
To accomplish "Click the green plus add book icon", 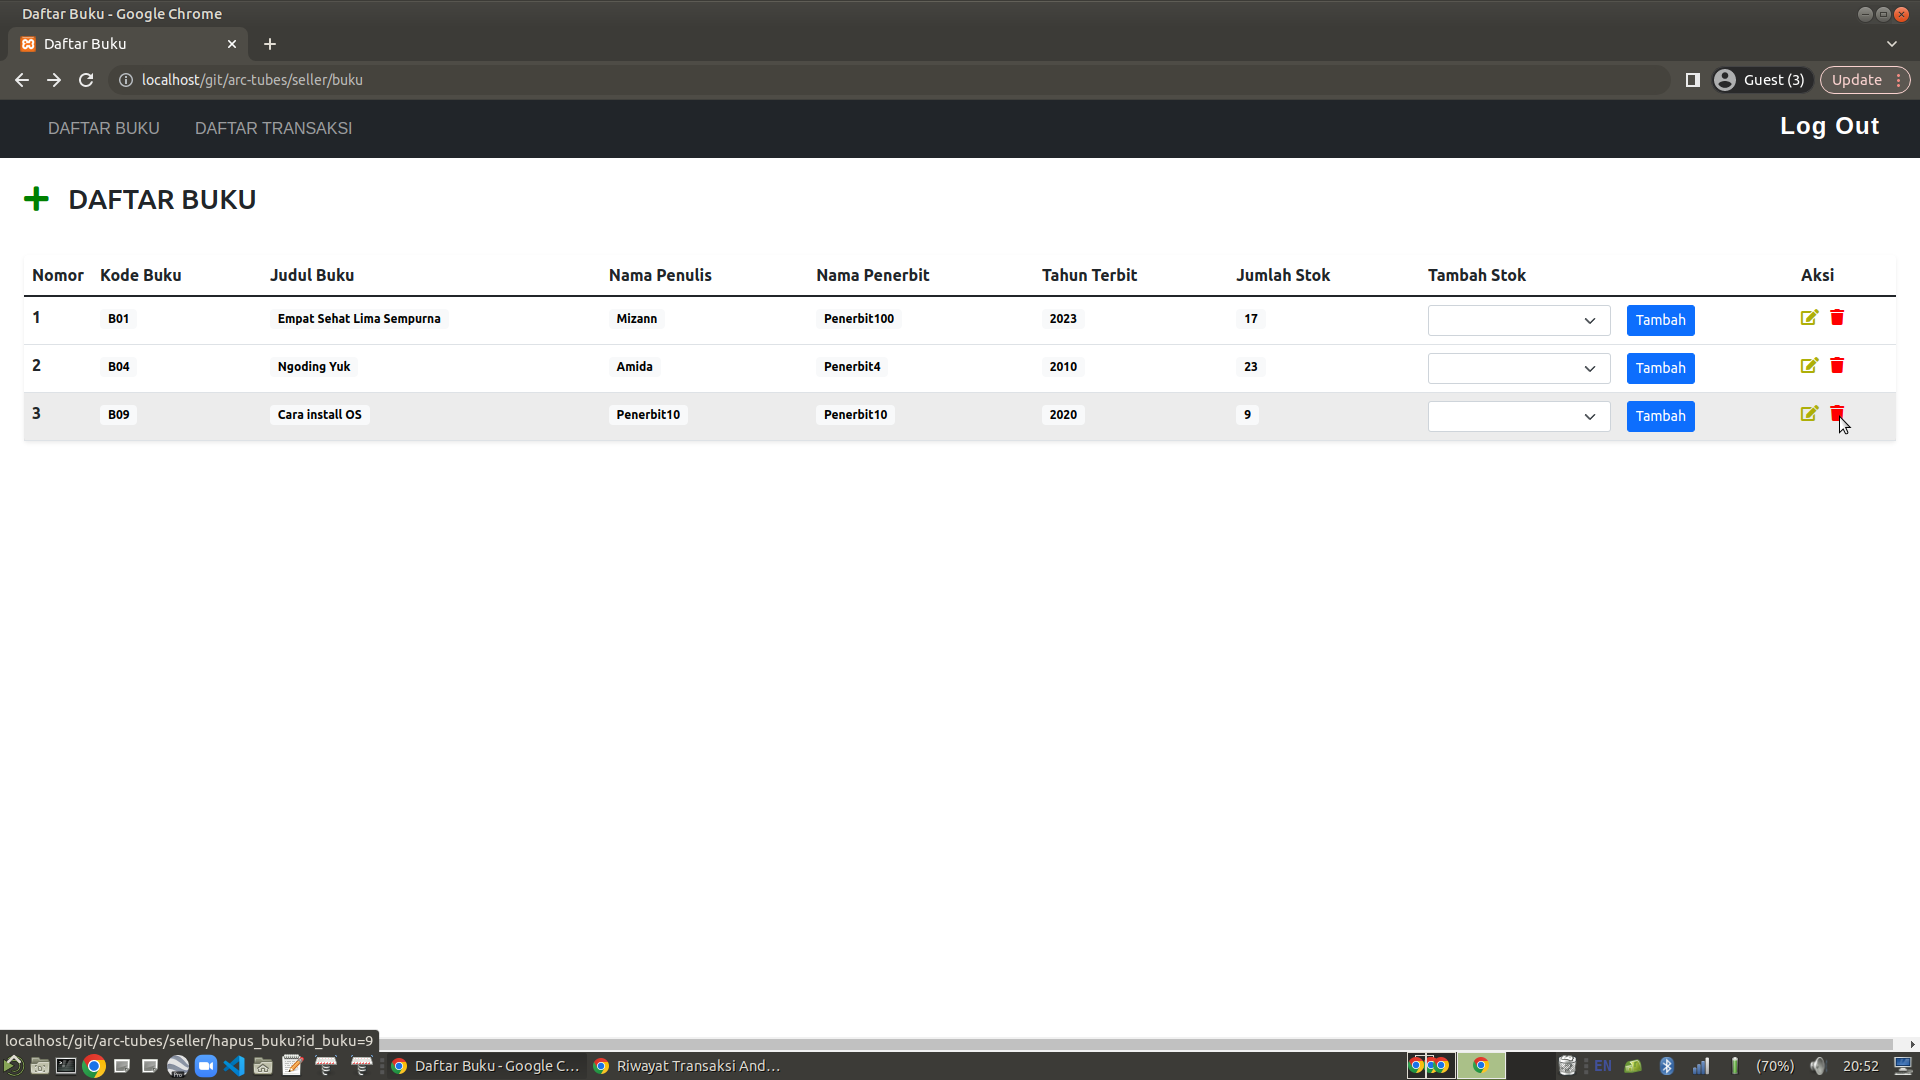I will tap(36, 199).
